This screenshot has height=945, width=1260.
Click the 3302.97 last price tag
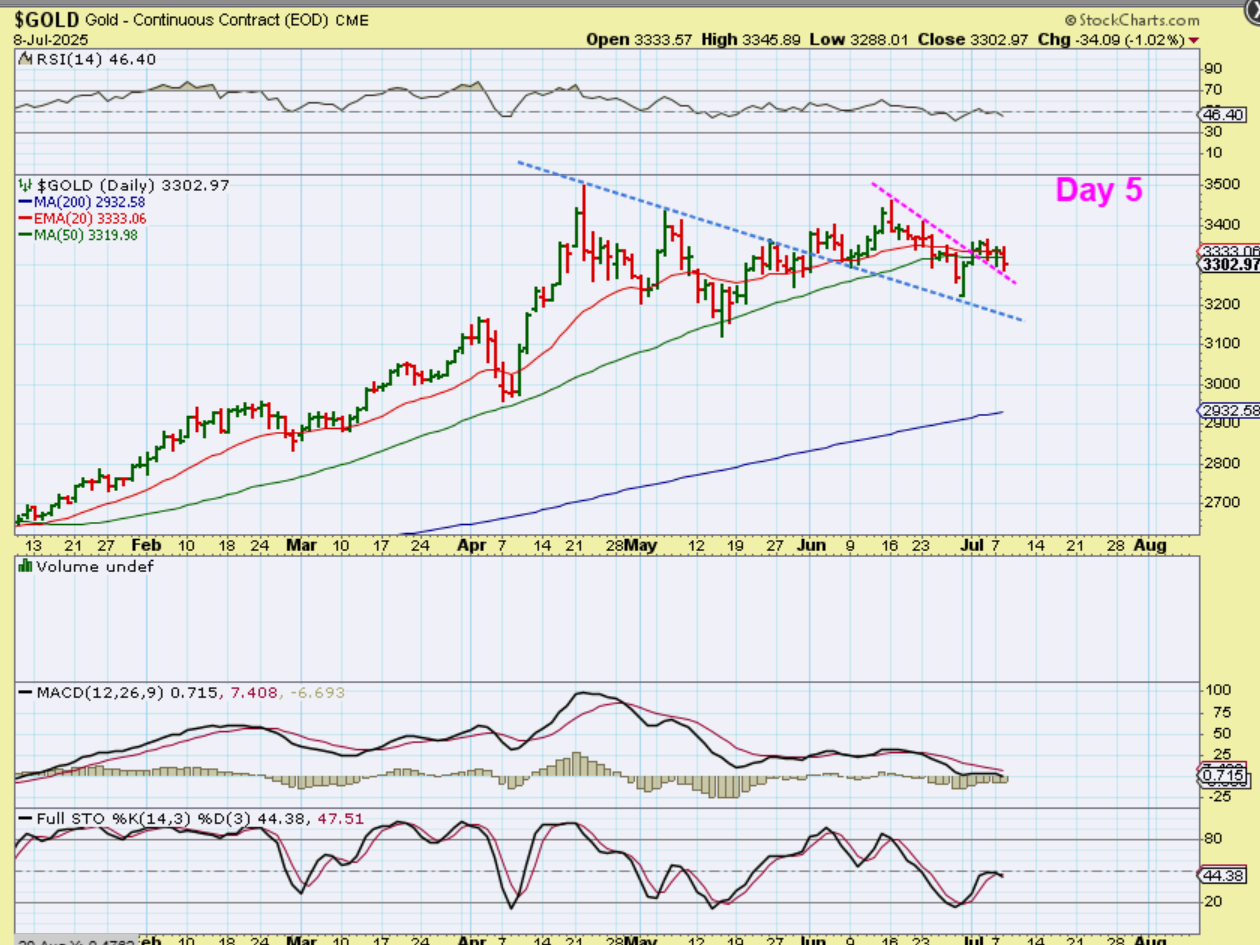[x=1228, y=265]
